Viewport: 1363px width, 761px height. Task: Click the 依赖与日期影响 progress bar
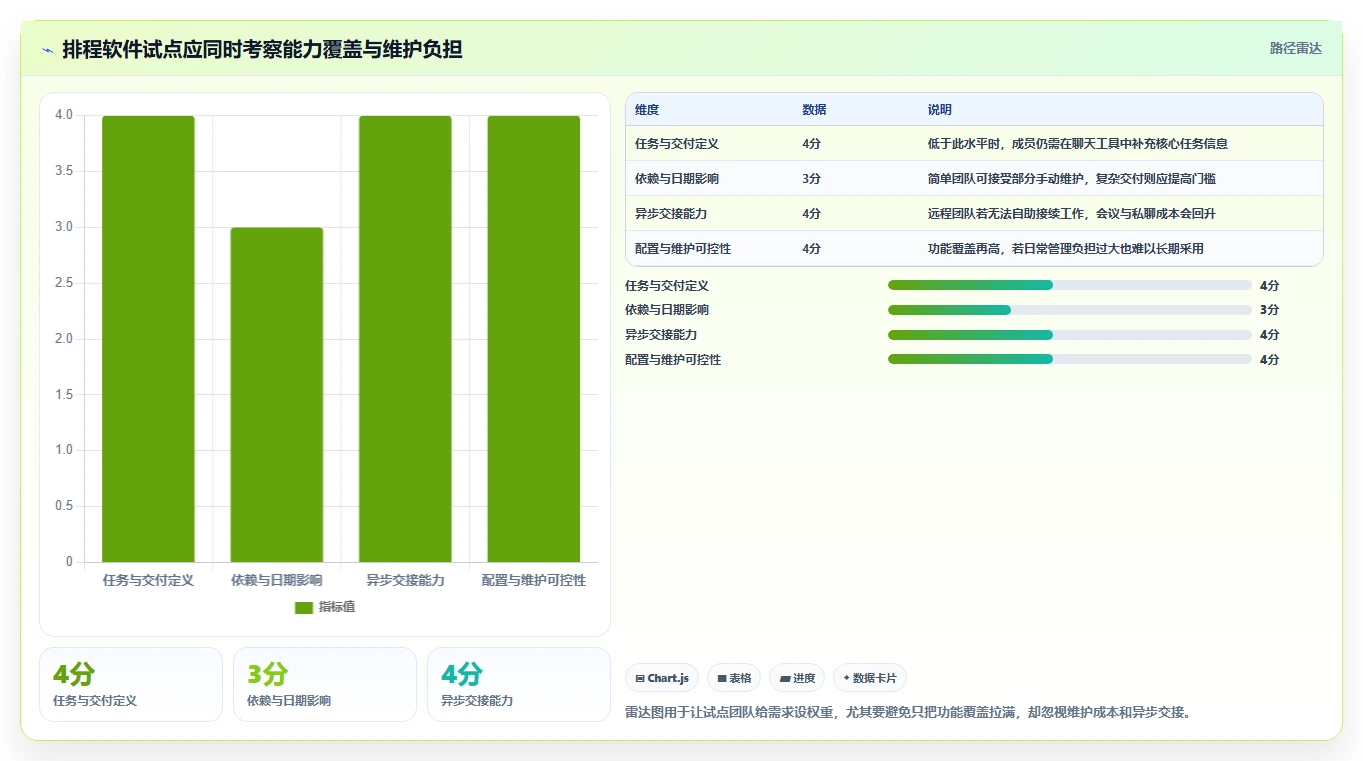[1070, 310]
